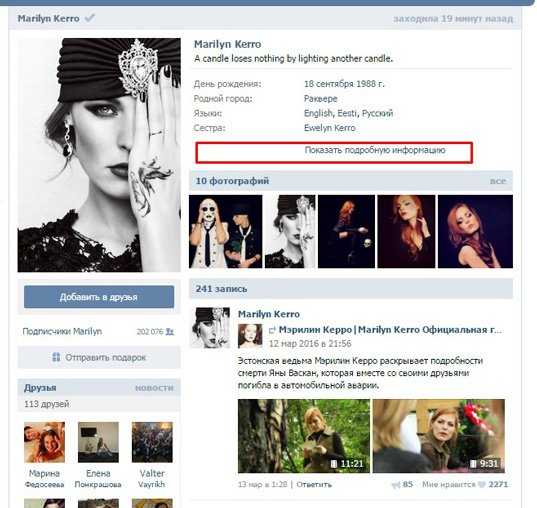537x508 pixels.
Task: Open the новости link in Друзья block
Action: (x=154, y=388)
